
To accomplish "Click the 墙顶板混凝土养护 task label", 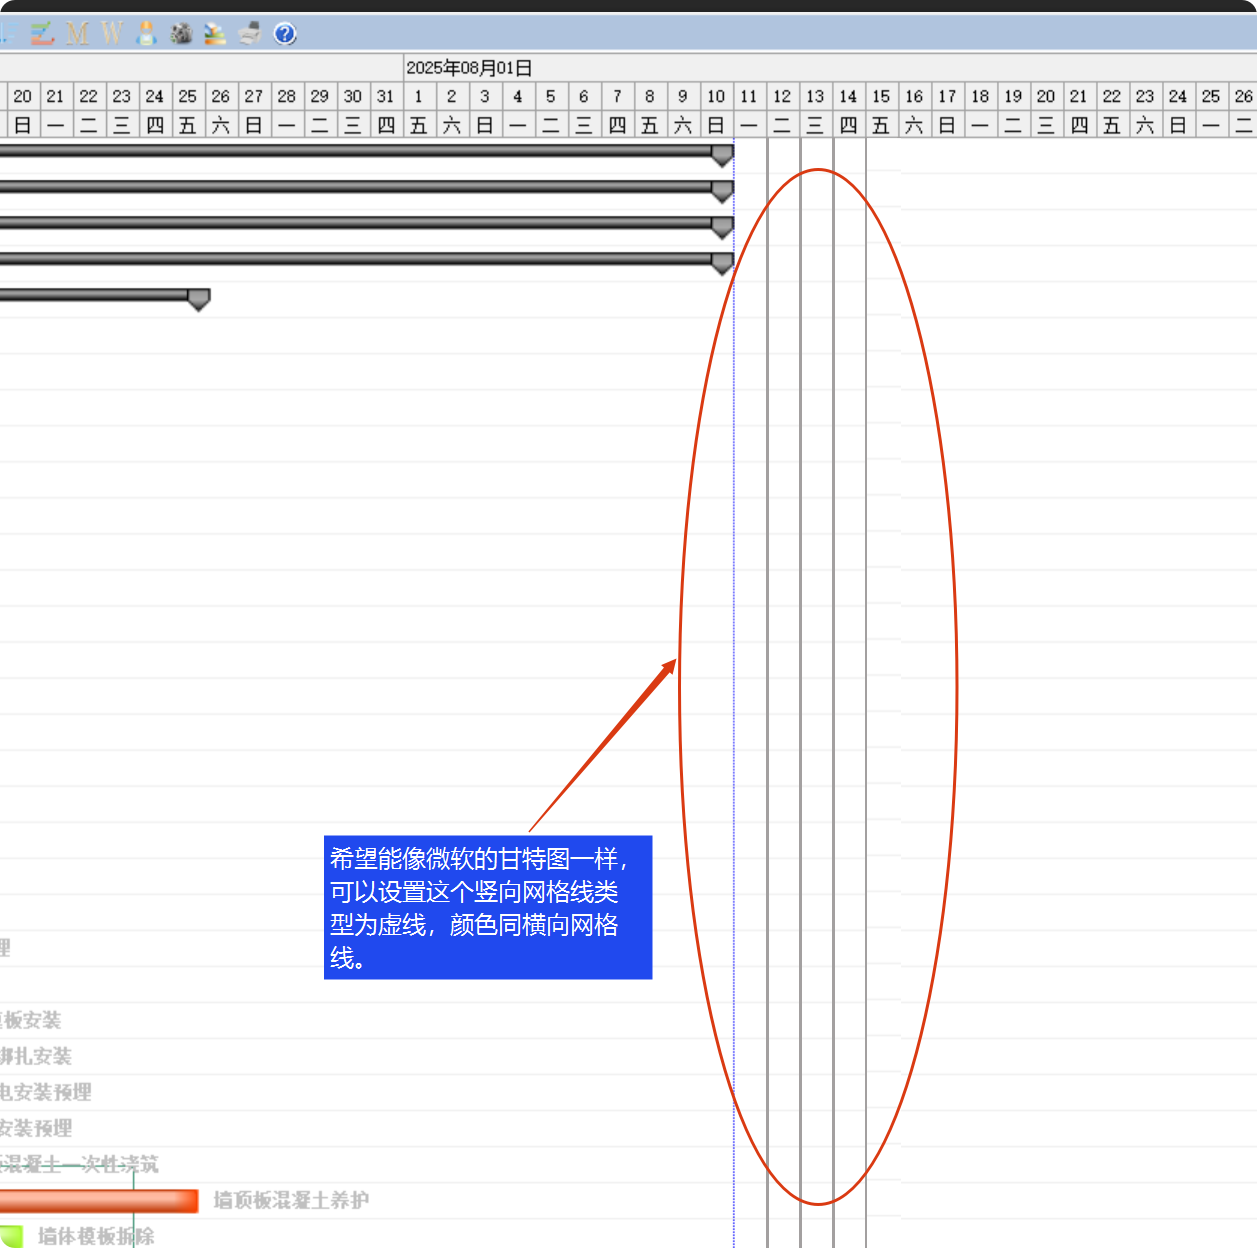I will (291, 1200).
